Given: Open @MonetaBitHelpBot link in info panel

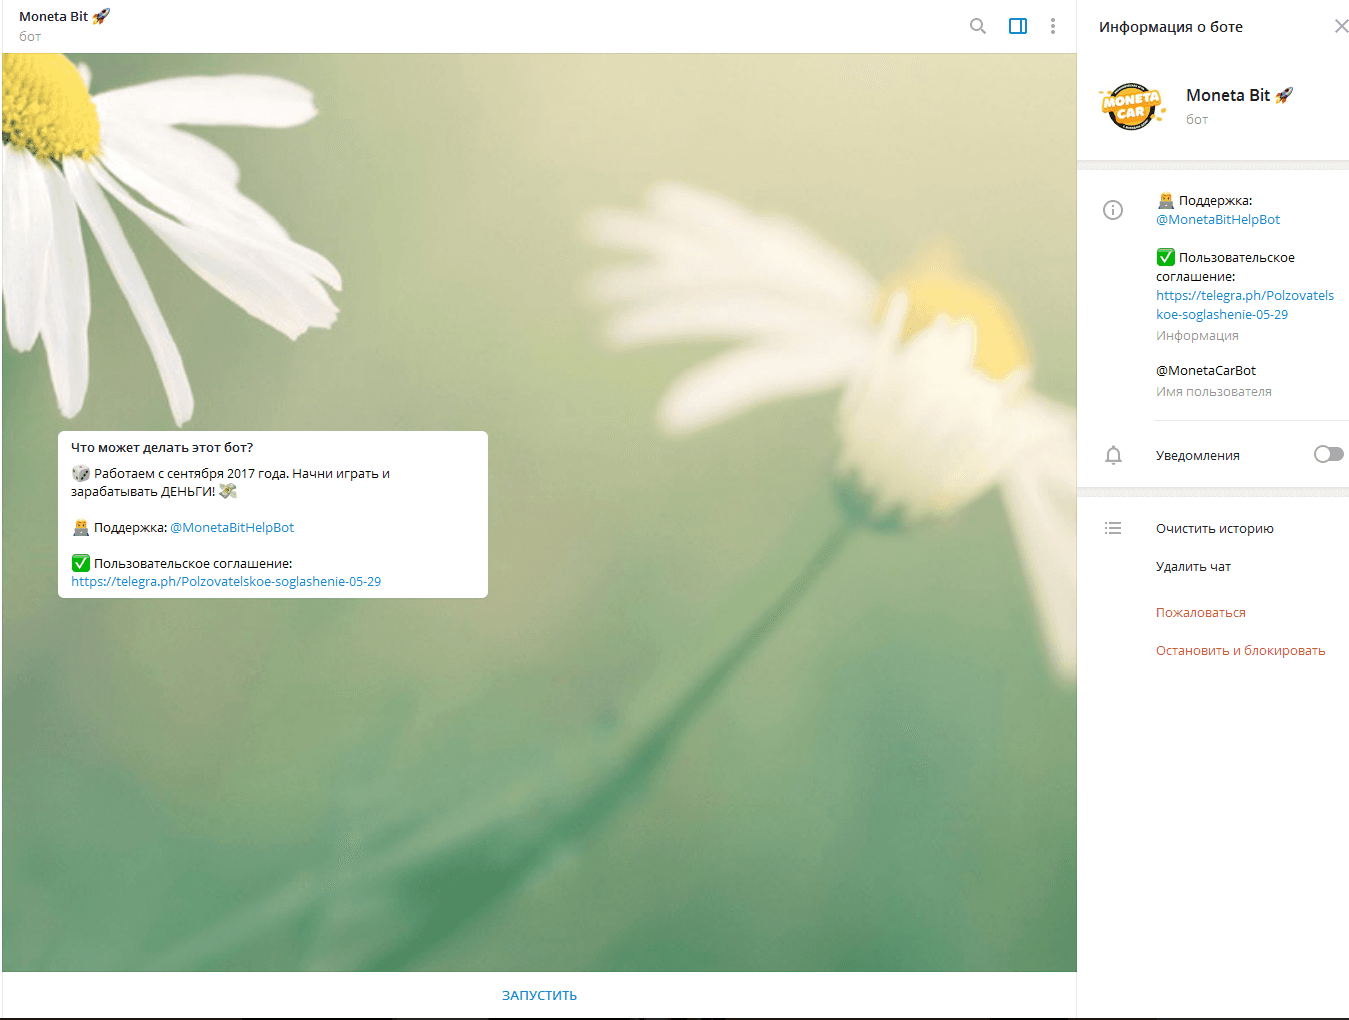Looking at the screenshot, I should tap(1217, 219).
